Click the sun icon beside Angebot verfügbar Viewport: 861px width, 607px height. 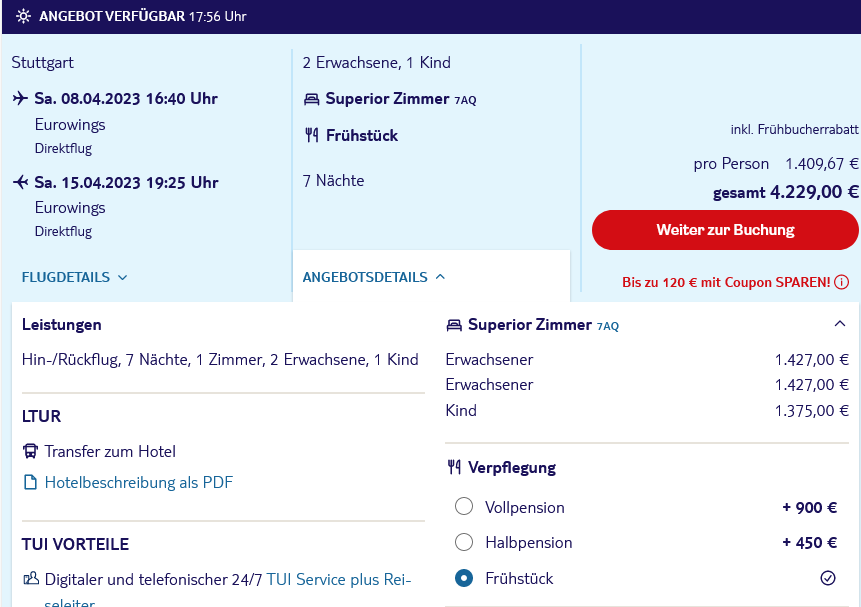[23, 16]
